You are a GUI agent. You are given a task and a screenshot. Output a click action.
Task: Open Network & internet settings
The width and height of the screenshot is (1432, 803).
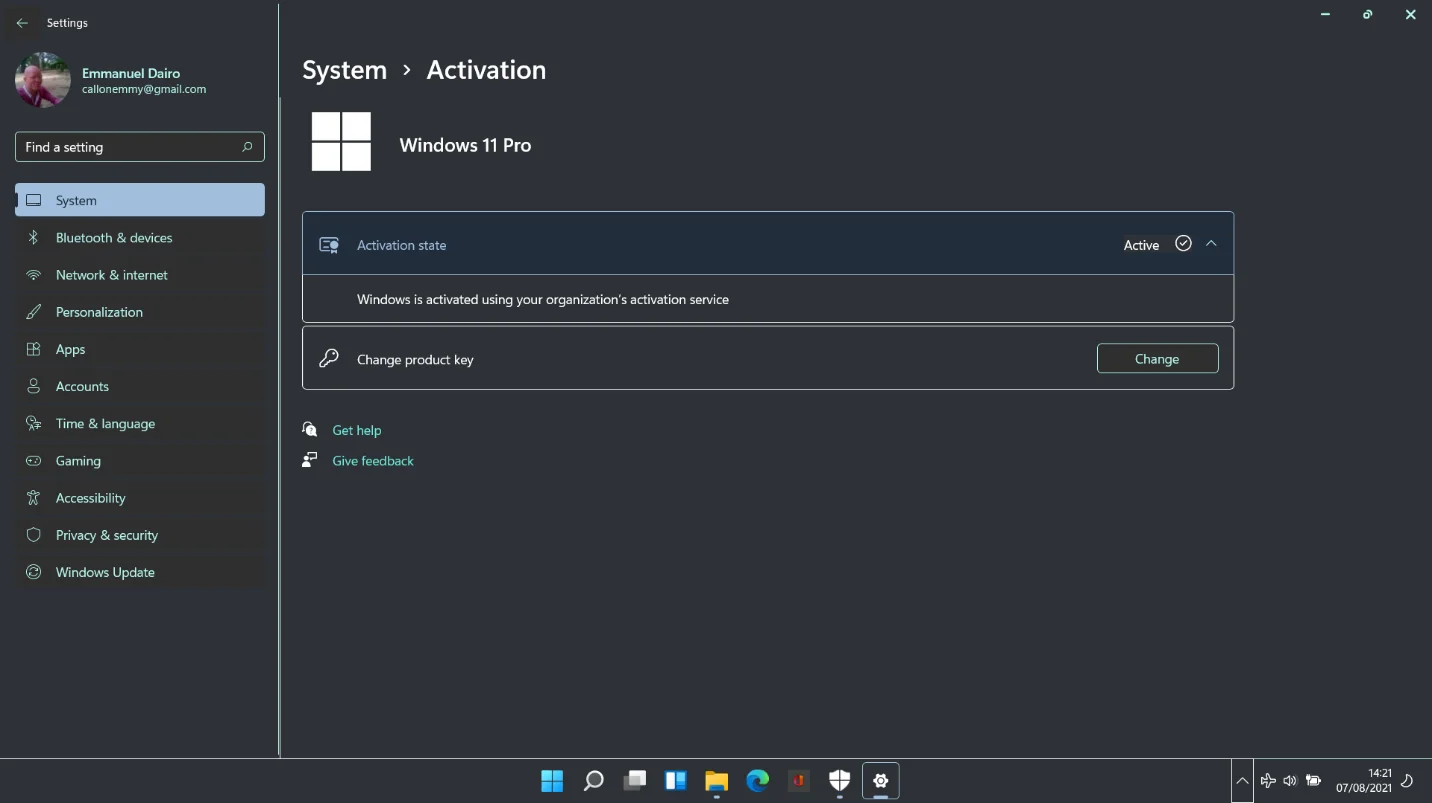(140, 275)
